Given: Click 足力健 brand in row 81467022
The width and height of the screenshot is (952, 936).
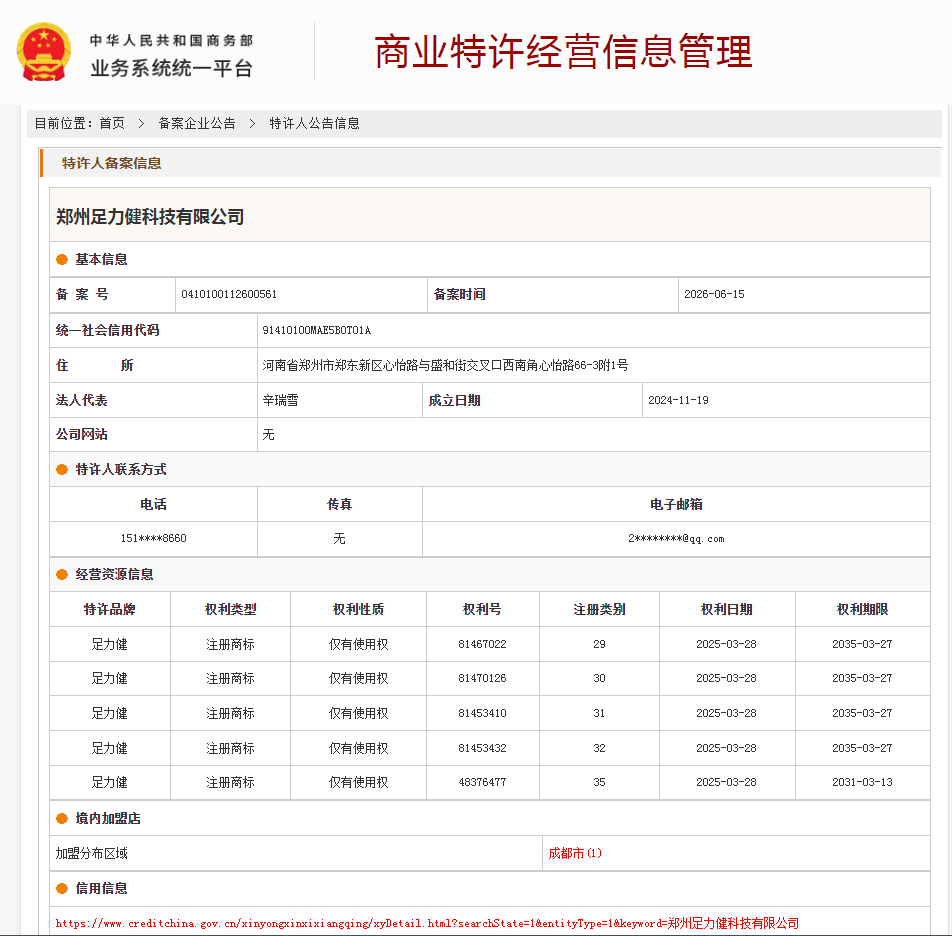Looking at the screenshot, I should tap(109, 645).
